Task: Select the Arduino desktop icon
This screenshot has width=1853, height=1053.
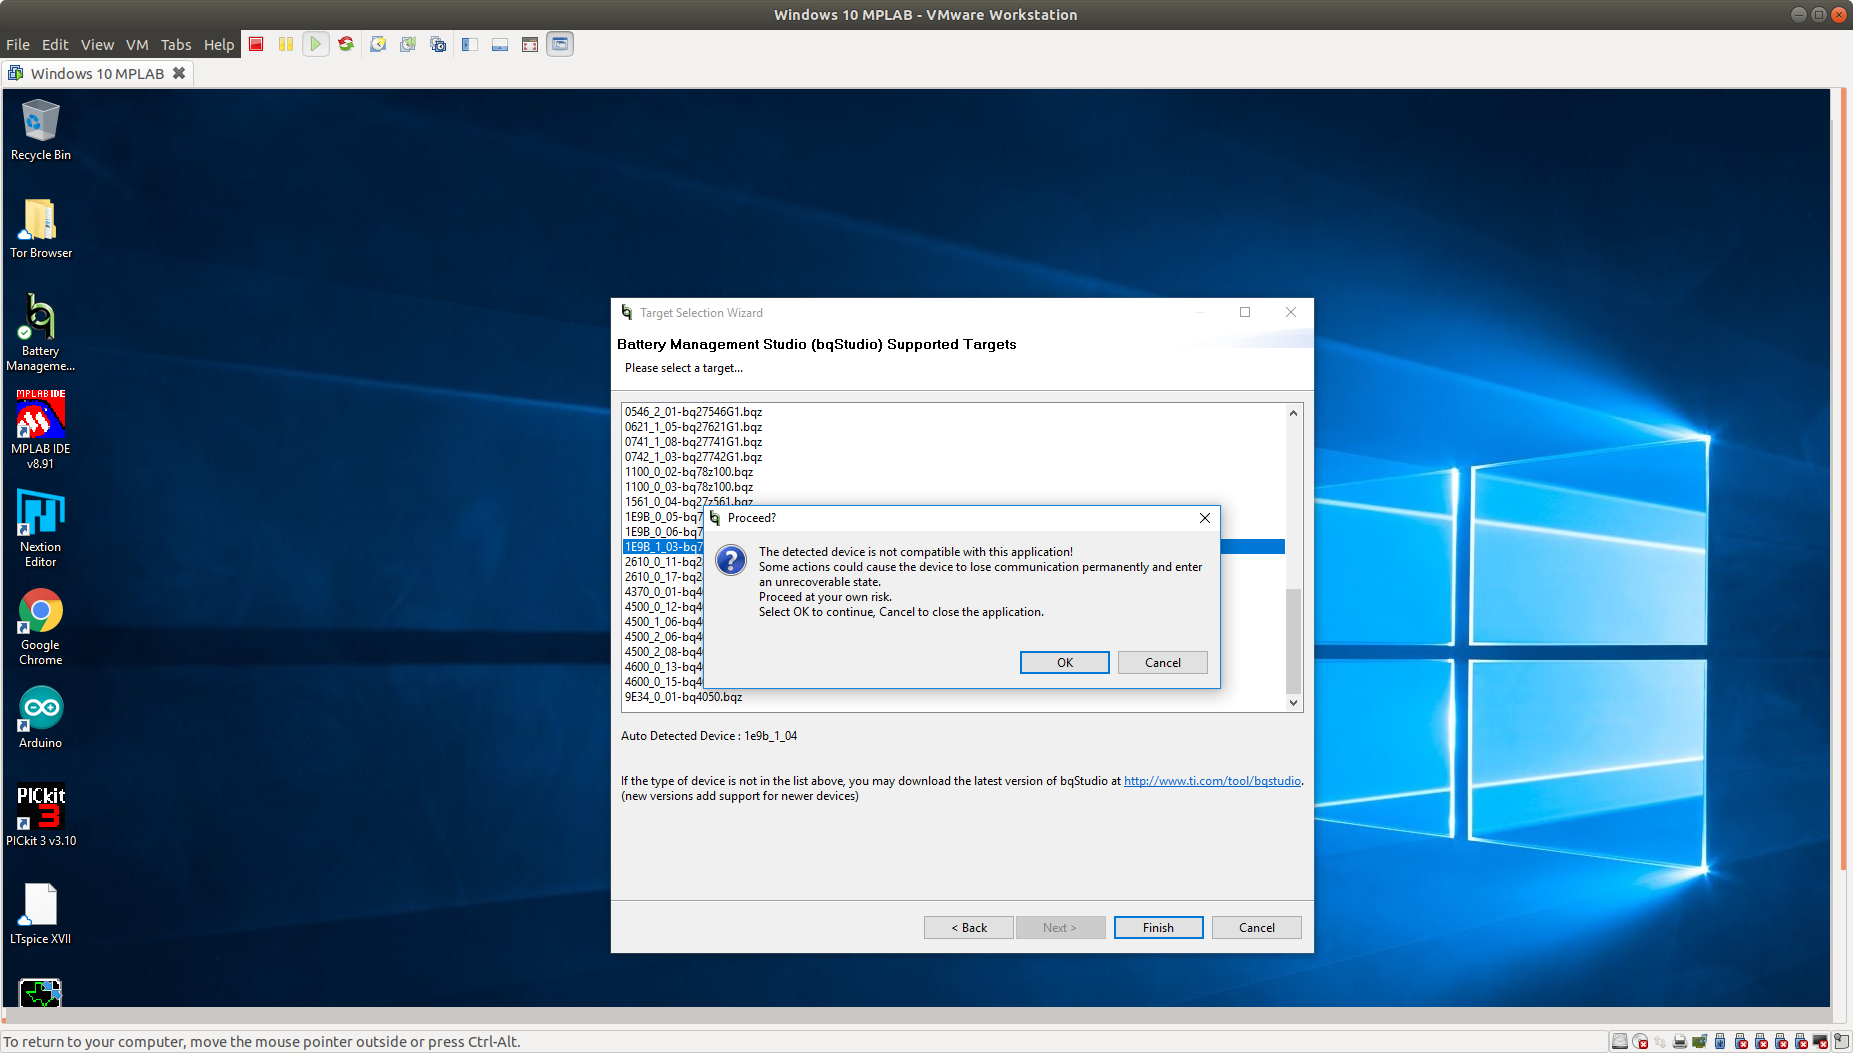Action: (41, 717)
